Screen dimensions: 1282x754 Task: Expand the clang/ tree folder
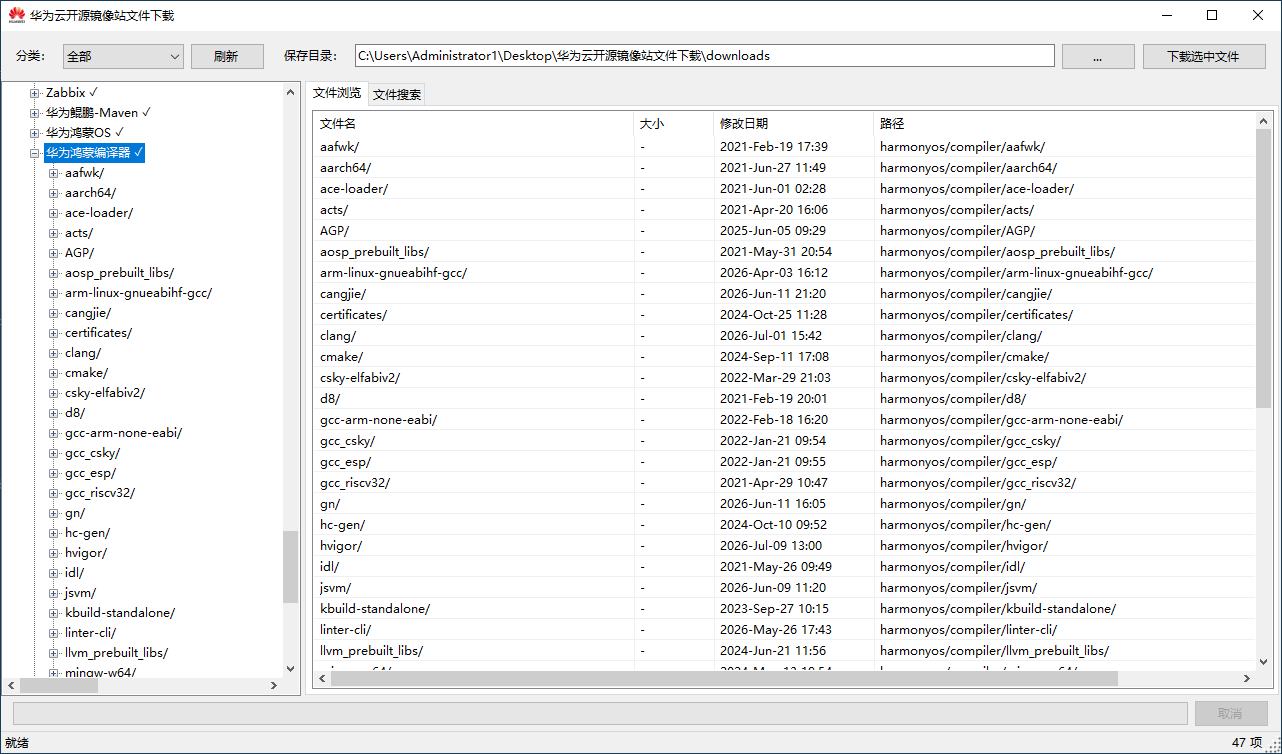click(x=55, y=353)
